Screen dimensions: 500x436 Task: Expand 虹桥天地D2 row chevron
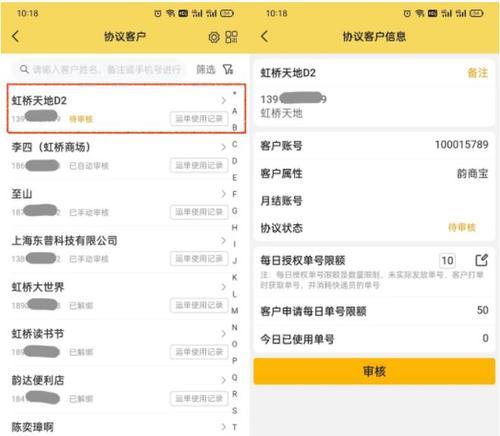click(224, 100)
